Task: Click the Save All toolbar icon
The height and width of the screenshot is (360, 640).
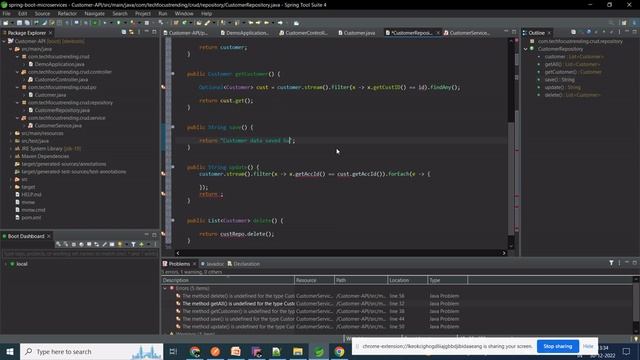Action: (27, 23)
